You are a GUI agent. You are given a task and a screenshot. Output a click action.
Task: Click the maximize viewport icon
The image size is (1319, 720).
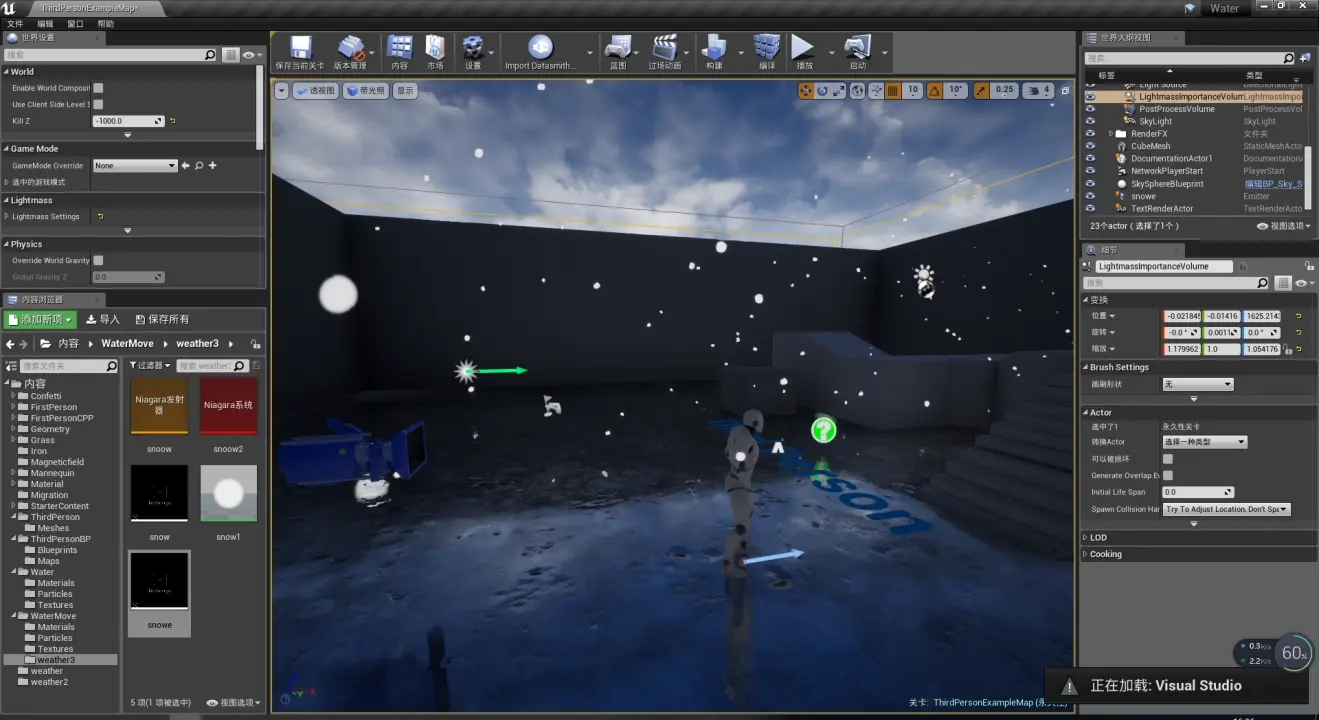point(1064,90)
